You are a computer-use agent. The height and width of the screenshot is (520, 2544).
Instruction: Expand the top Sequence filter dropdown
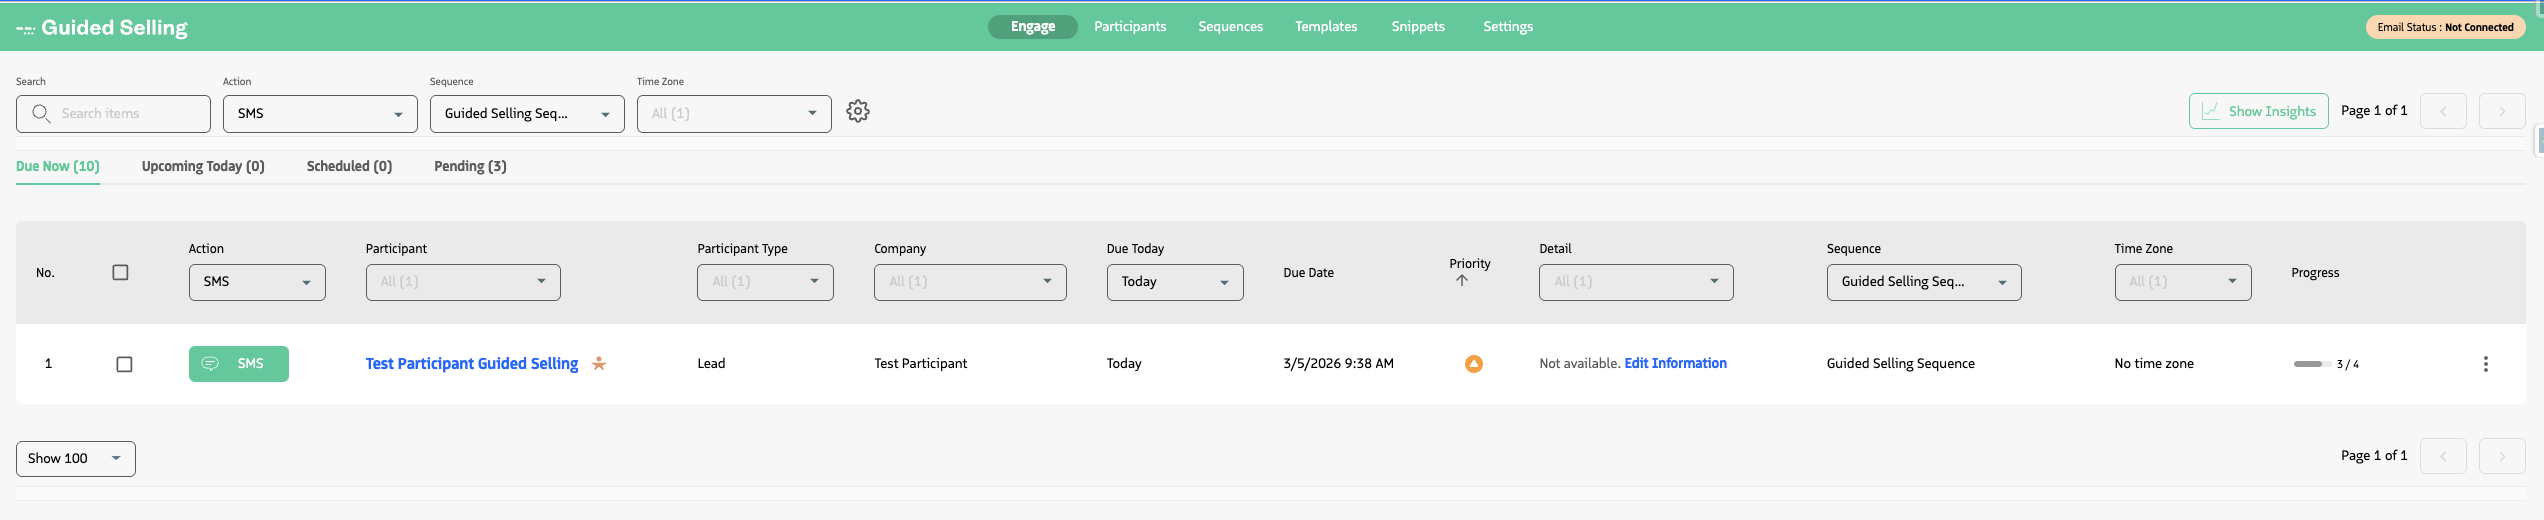[x=526, y=114]
